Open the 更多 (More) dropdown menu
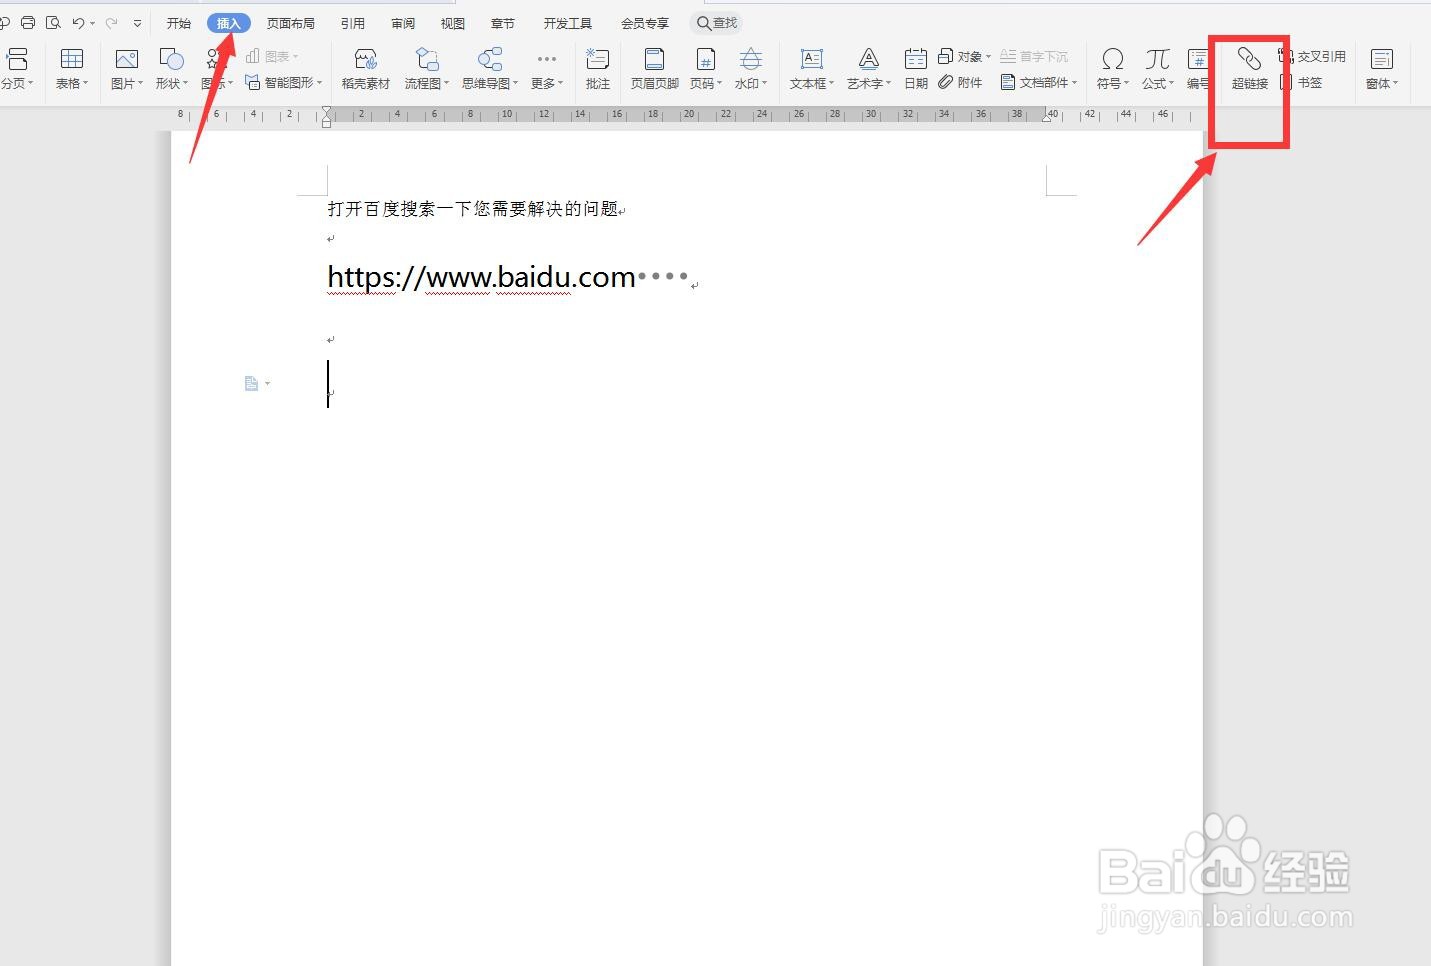 click(x=545, y=68)
